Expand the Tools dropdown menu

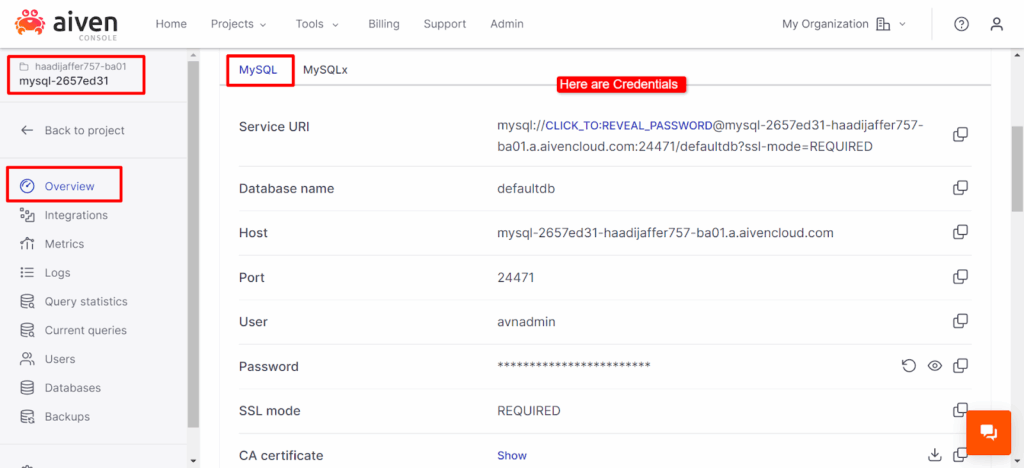[317, 24]
